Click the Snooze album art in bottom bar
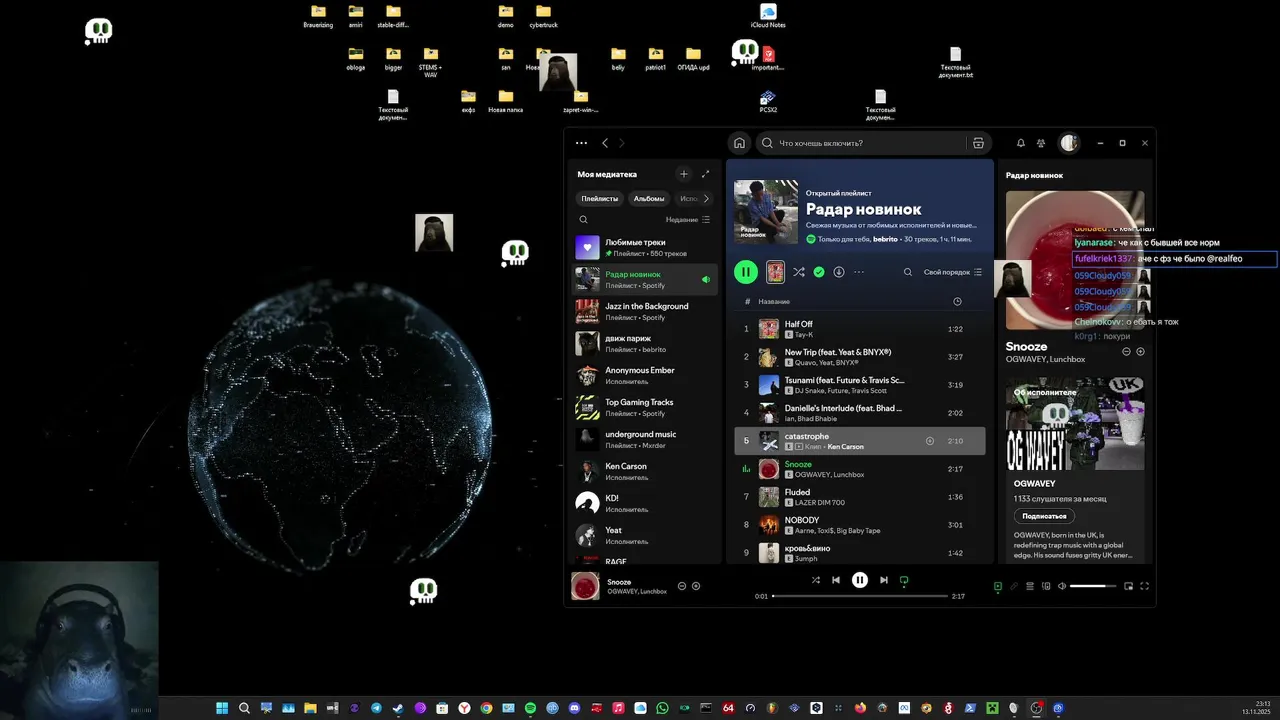Viewport: 1280px width, 720px height. 585,586
